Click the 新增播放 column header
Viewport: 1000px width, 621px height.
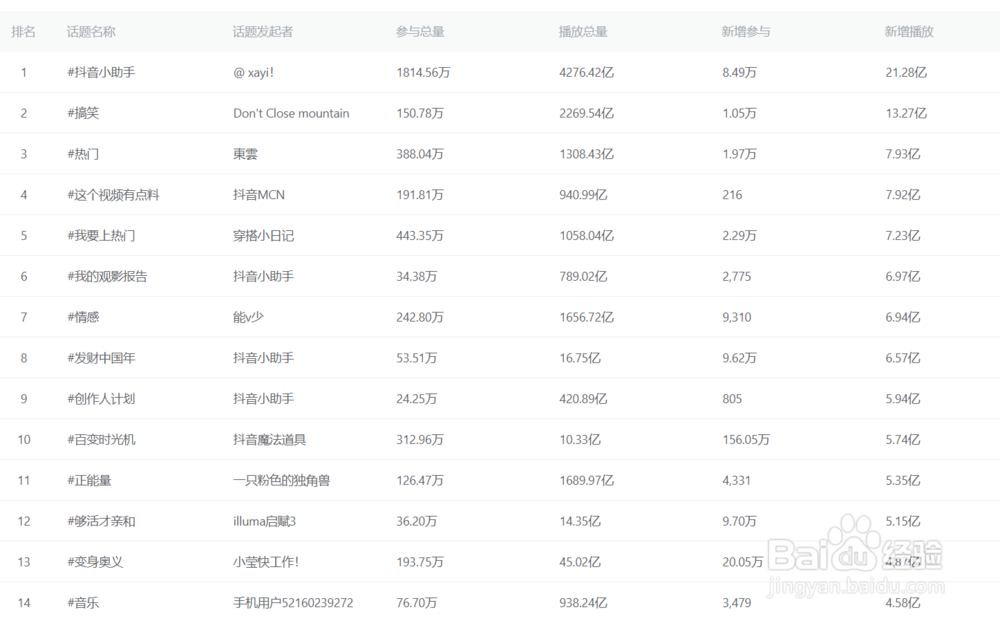click(x=909, y=32)
